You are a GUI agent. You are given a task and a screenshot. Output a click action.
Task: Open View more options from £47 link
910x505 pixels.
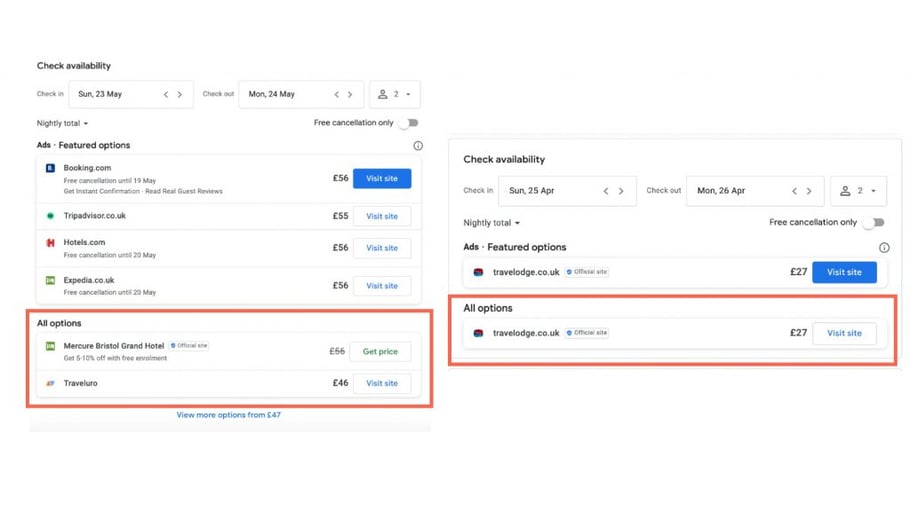click(x=229, y=415)
